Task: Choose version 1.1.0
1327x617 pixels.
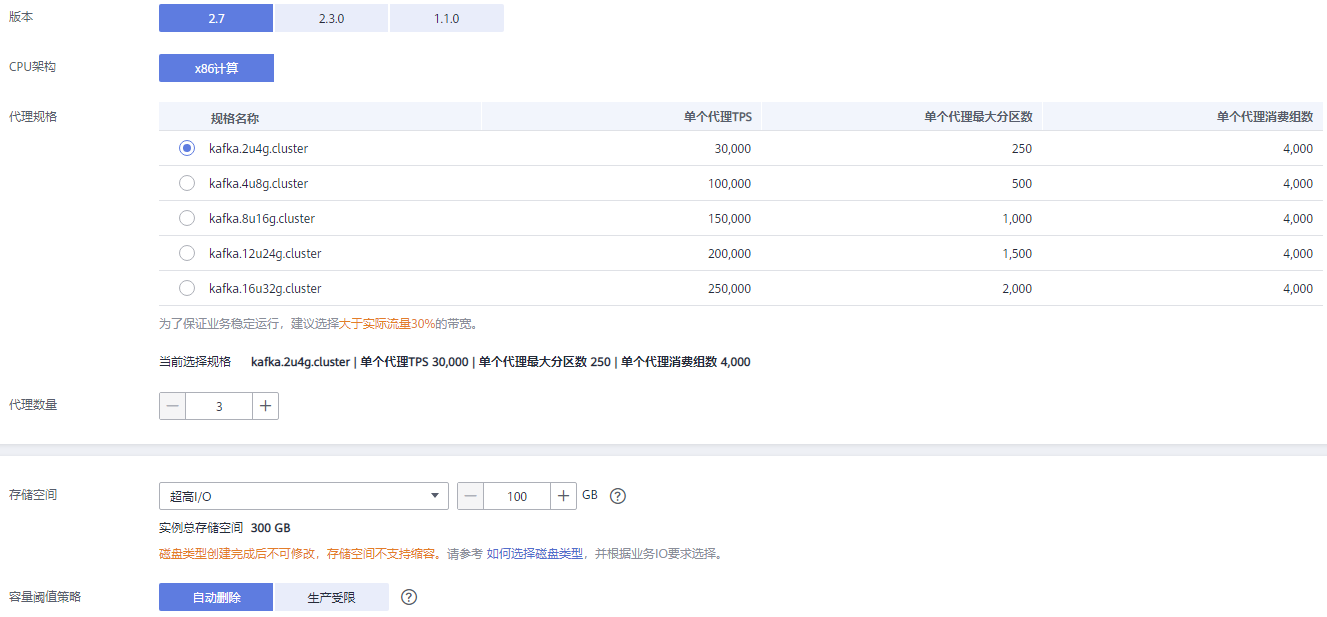Action: (446, 18)
